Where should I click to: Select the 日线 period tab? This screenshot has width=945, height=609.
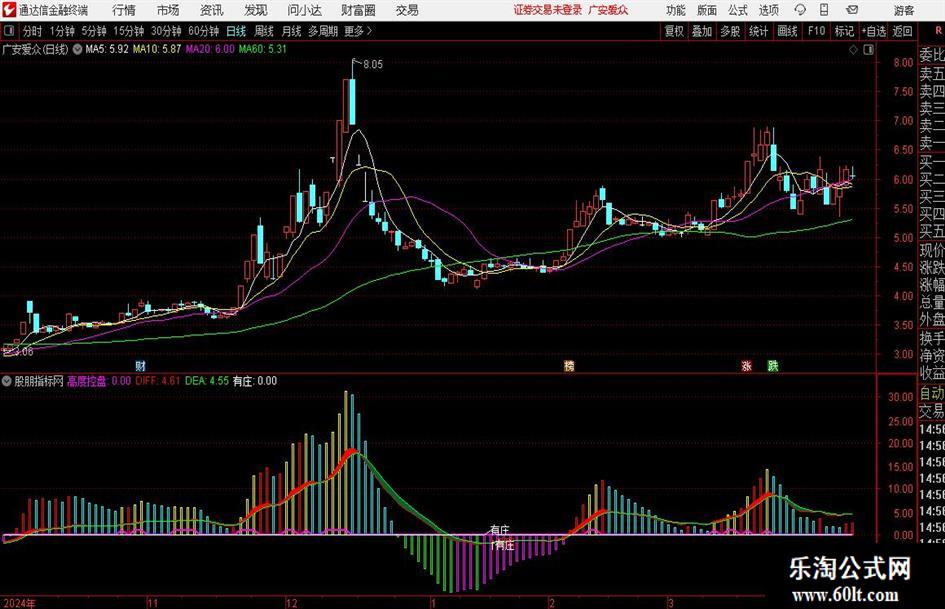click(x=236, y=31)
